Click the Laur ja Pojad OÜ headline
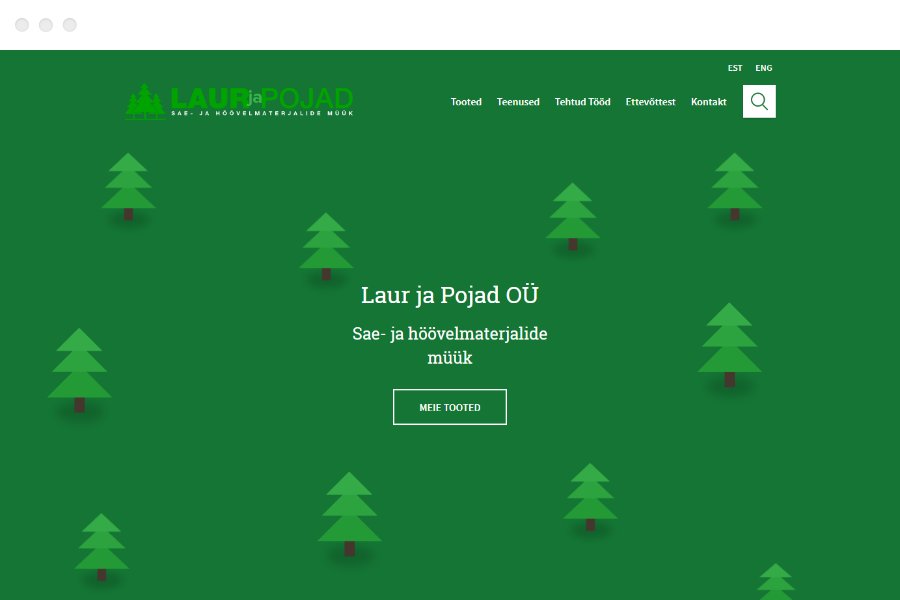The width and height of the screenshot is (900, 600). [449, 295]
